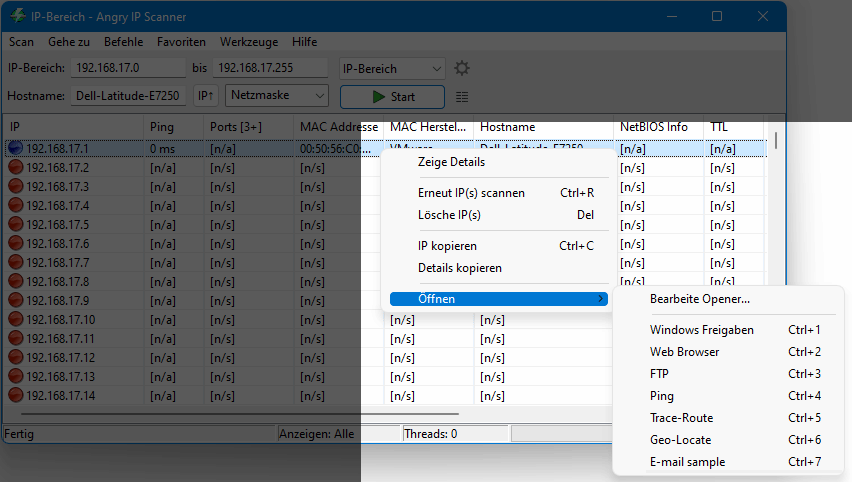Click the fetchers list icon beside Start
The height and width of the screenshot is (482, 852).
462,97
